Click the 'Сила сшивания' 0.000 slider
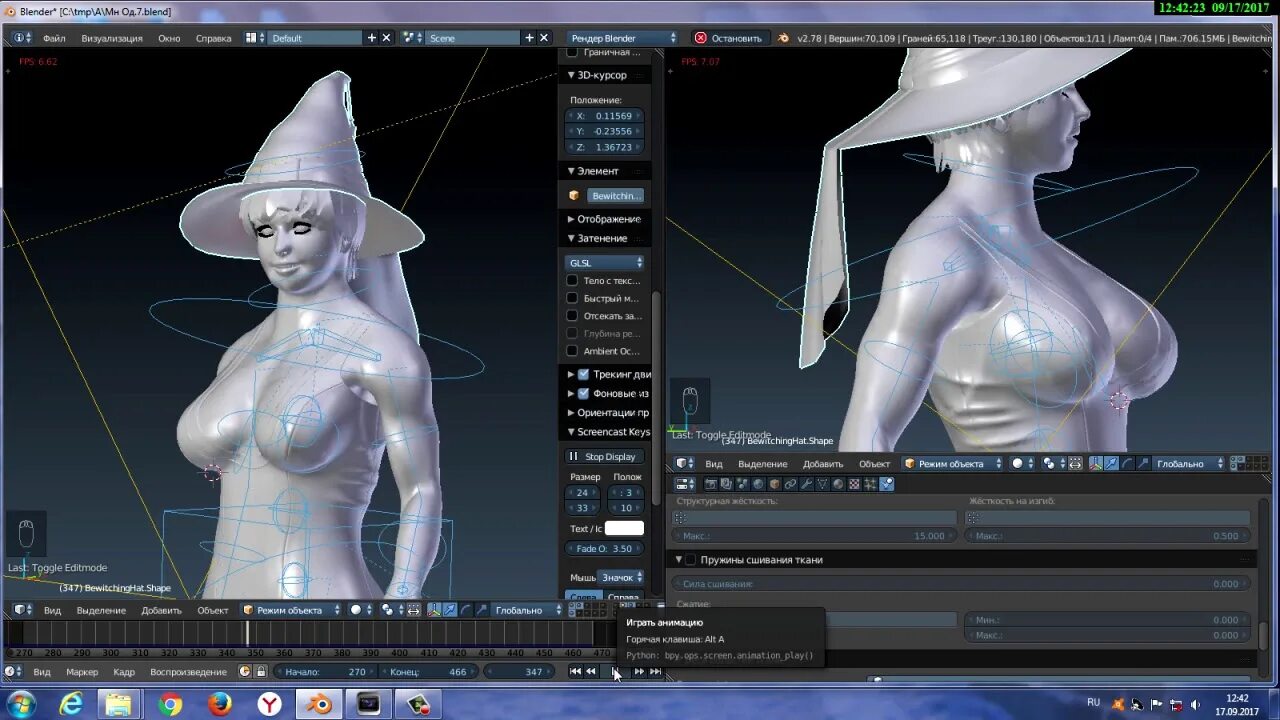Viewport: 1280px width, 720px height. (960, 583)
